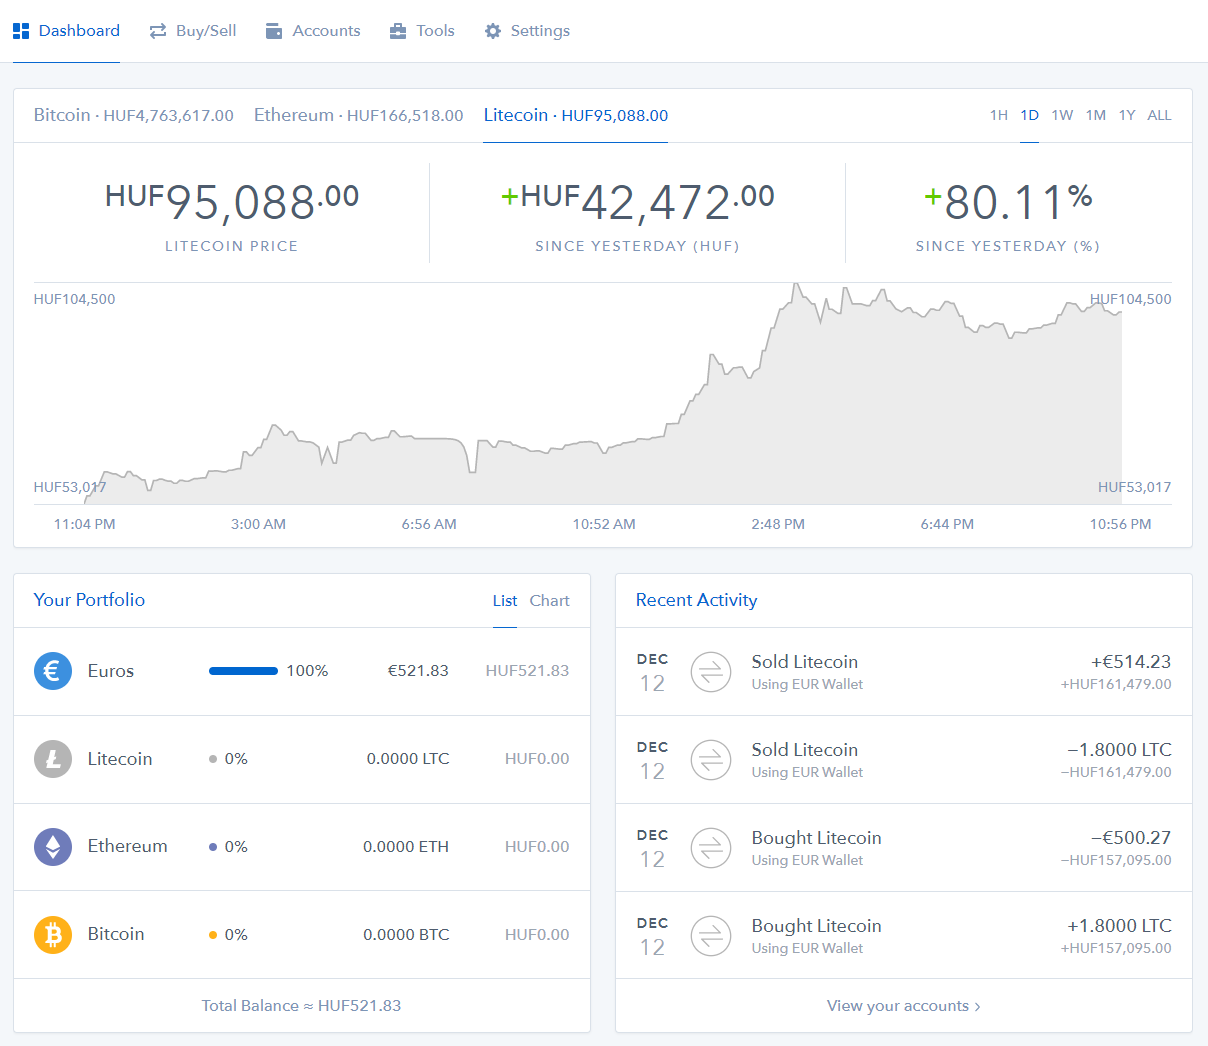Switch portfolio to List view
Screen dimensions: 1208x1046
point(505,601)
